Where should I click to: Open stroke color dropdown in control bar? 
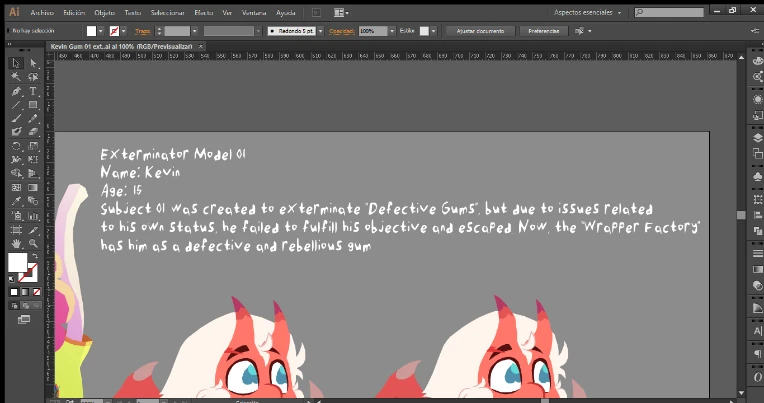coord(124,31)
